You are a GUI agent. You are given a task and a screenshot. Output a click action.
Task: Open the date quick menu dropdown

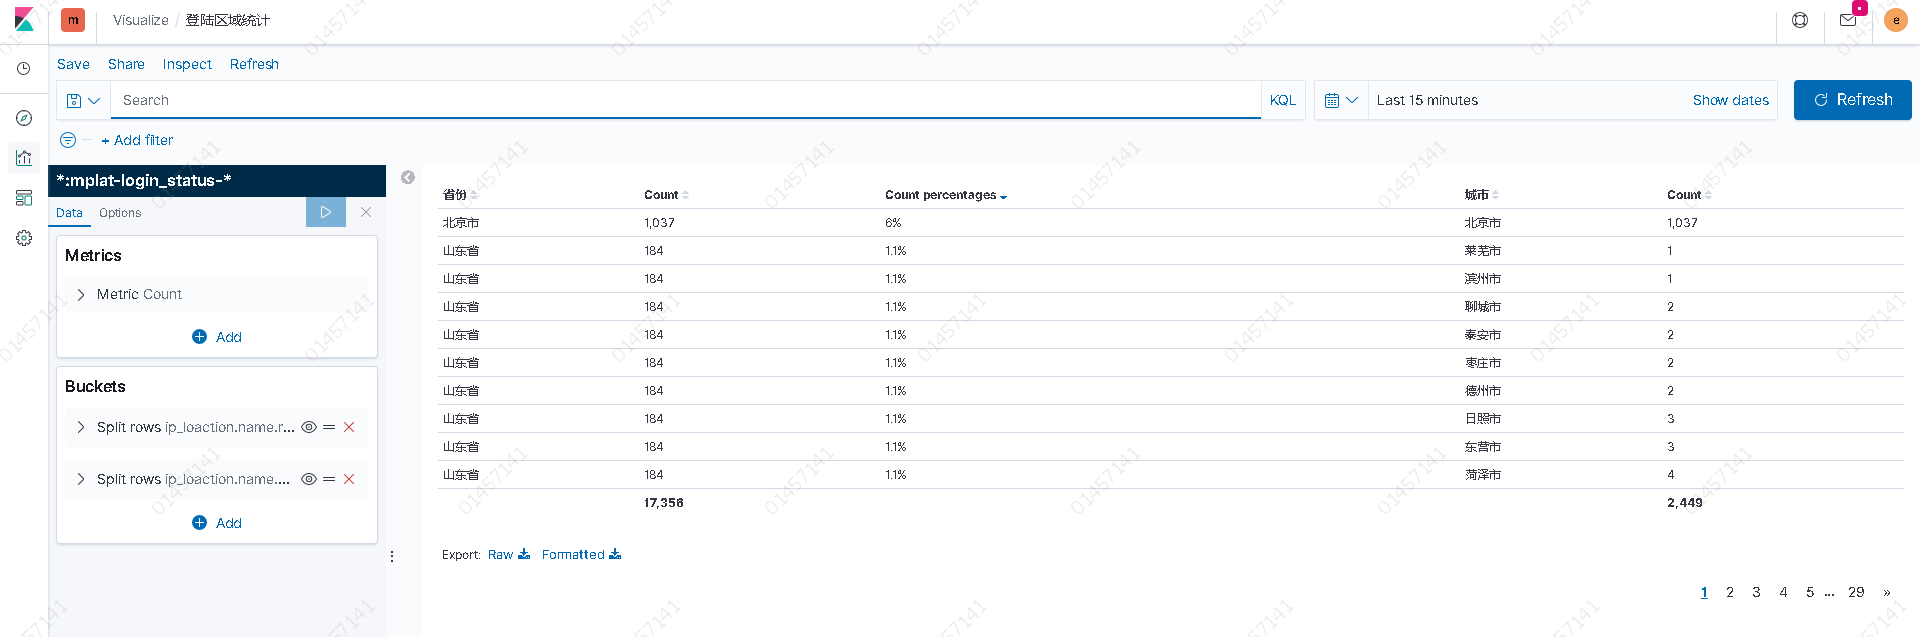tap(1340, 100)
